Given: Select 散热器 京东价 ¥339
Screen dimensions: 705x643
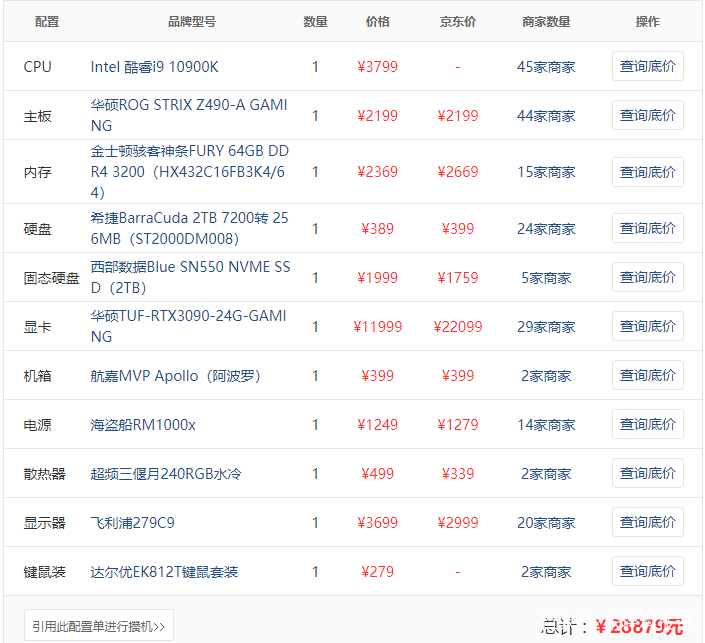Looking at the screenshot, I should coord(458,474).
